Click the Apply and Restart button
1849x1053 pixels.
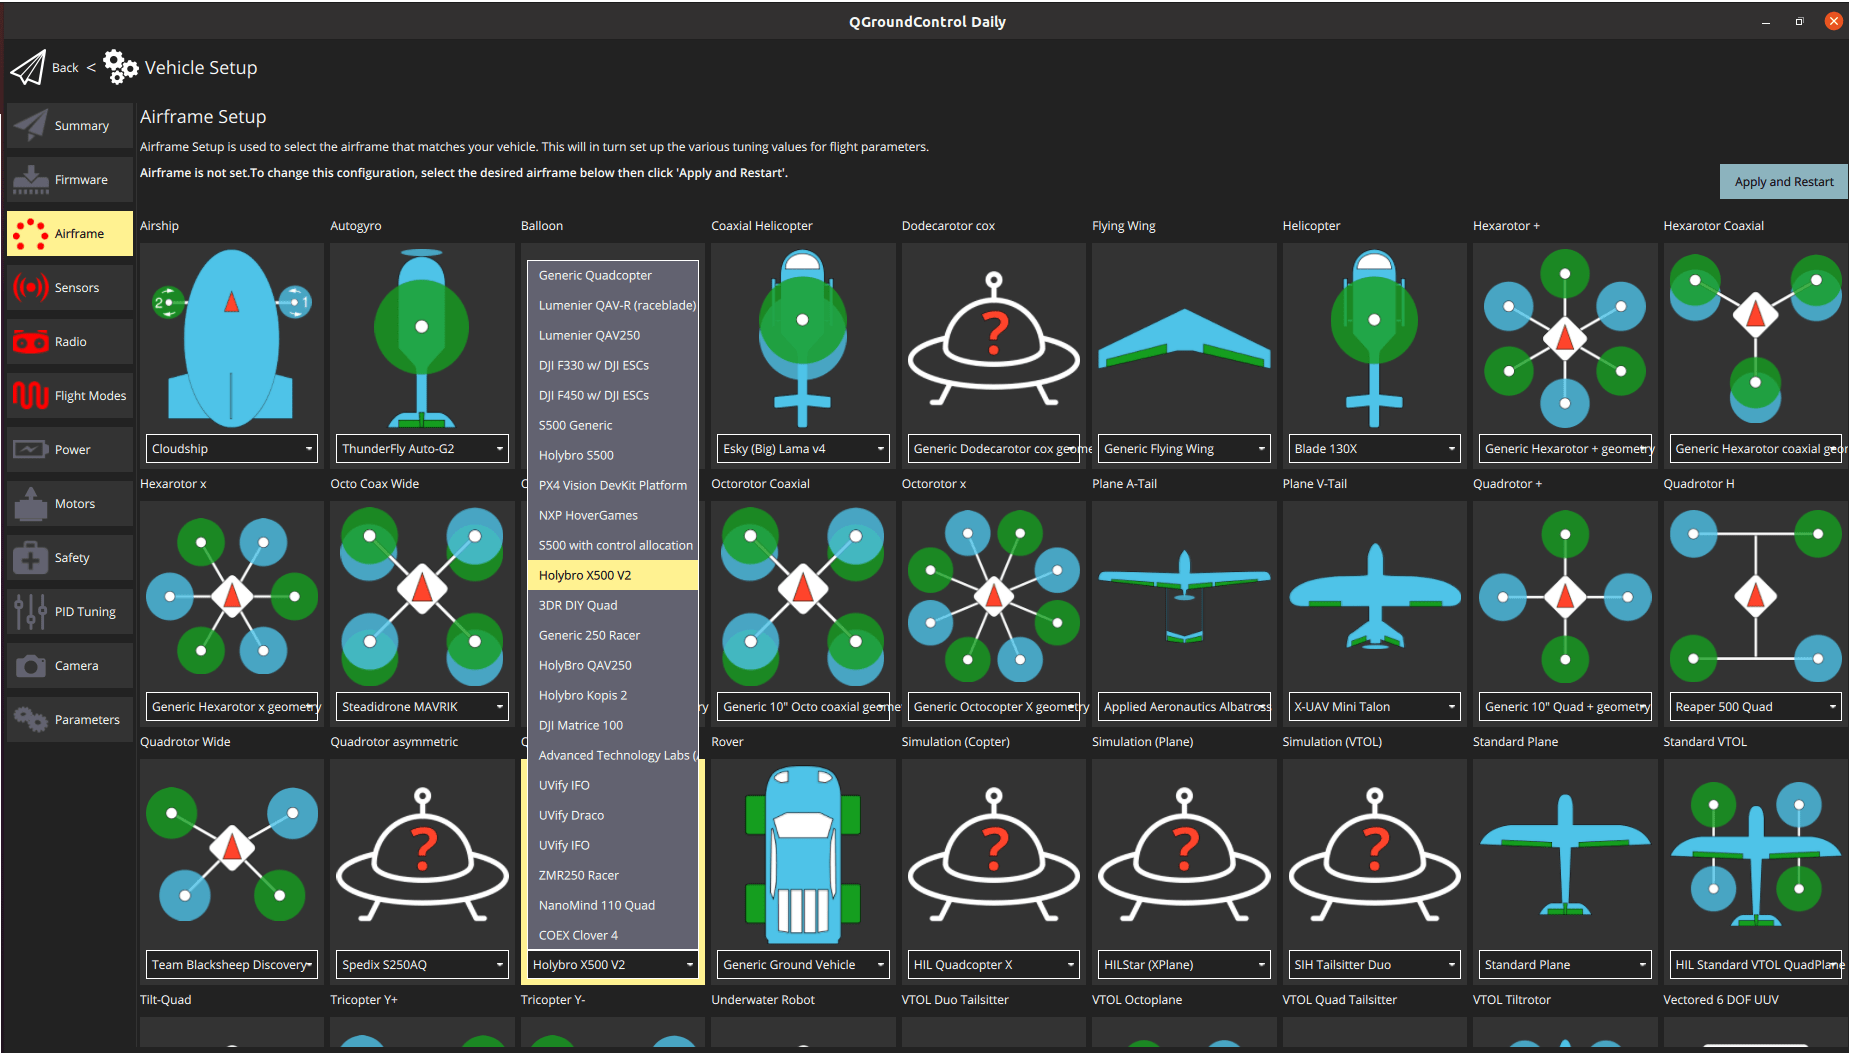tap(1783, 181)
